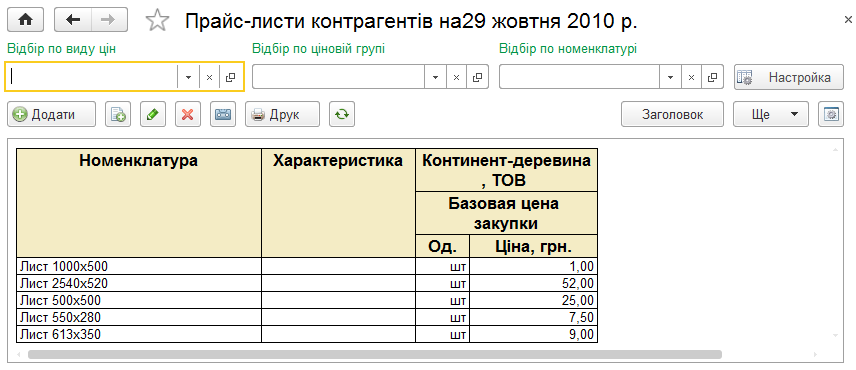Viewport: 856px width, 370px height.
Task: Click the Ціна, грн. header
Action: point(533,247)
